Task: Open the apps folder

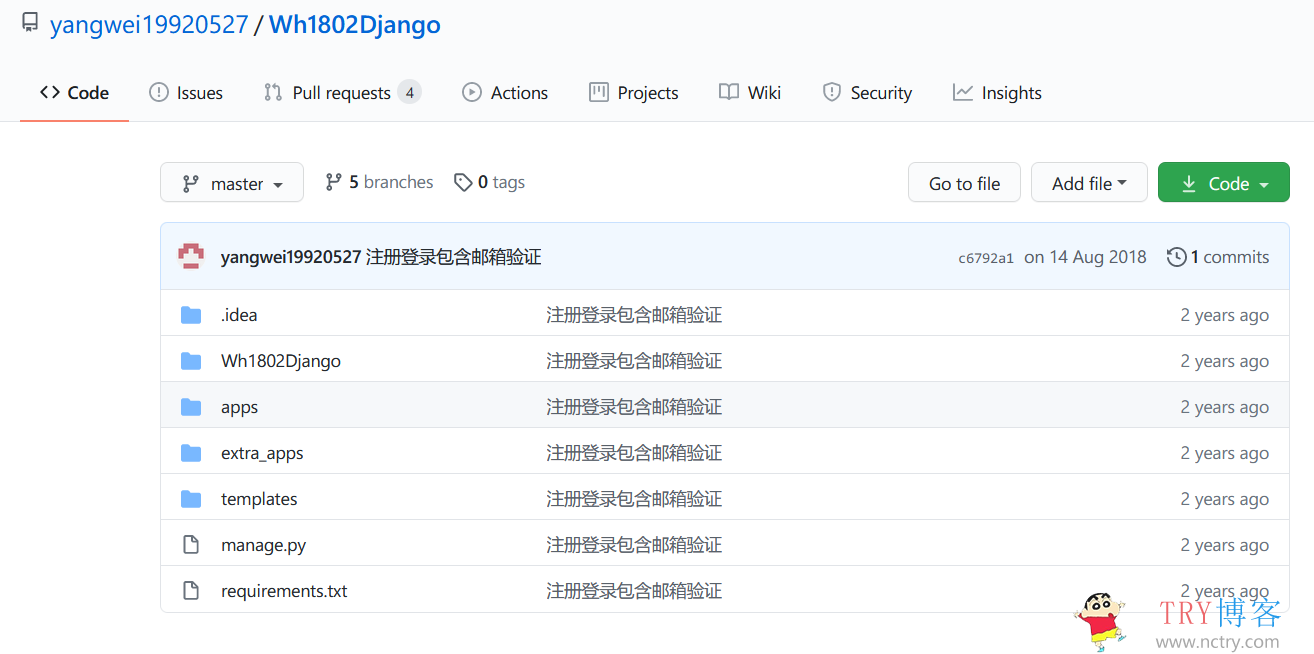Action: coord(240,407)
